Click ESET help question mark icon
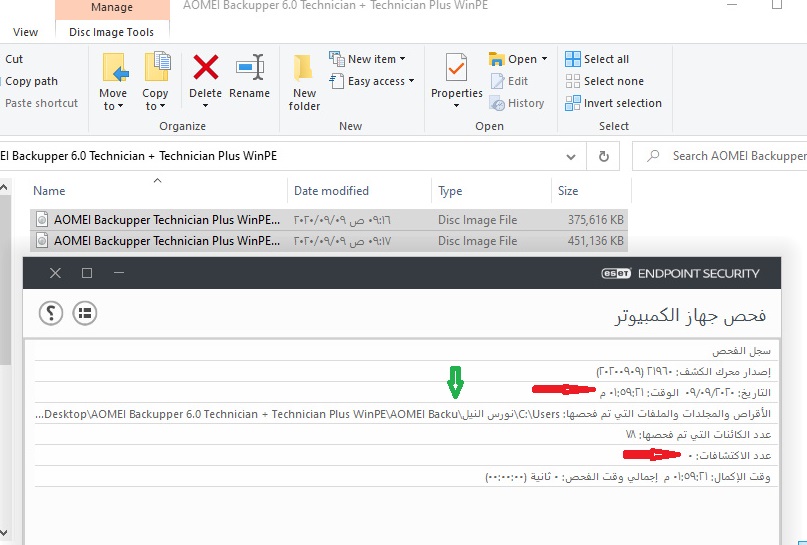807x545 pixels. tap(50, 313)
